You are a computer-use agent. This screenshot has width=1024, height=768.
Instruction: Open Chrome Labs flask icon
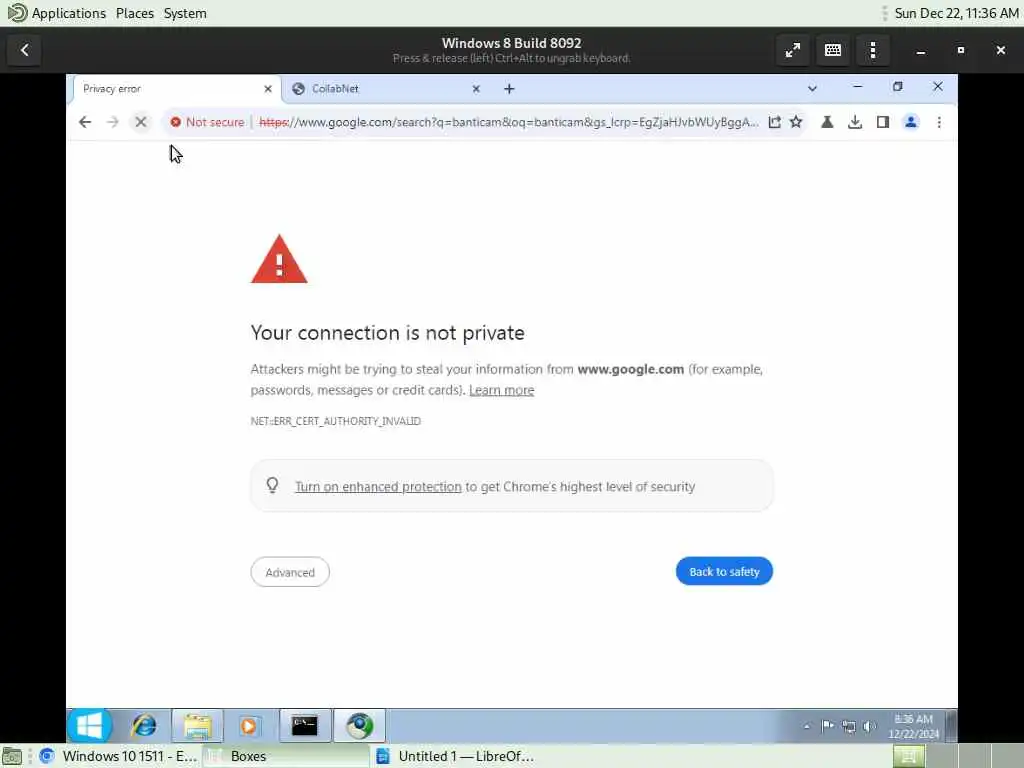tap(827, 122)
